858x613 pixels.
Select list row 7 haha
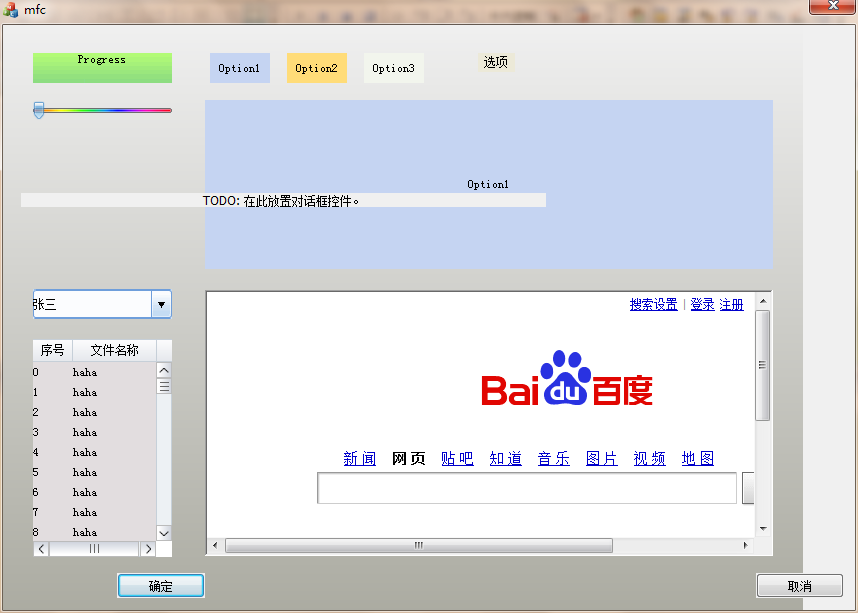click(95, 512)
